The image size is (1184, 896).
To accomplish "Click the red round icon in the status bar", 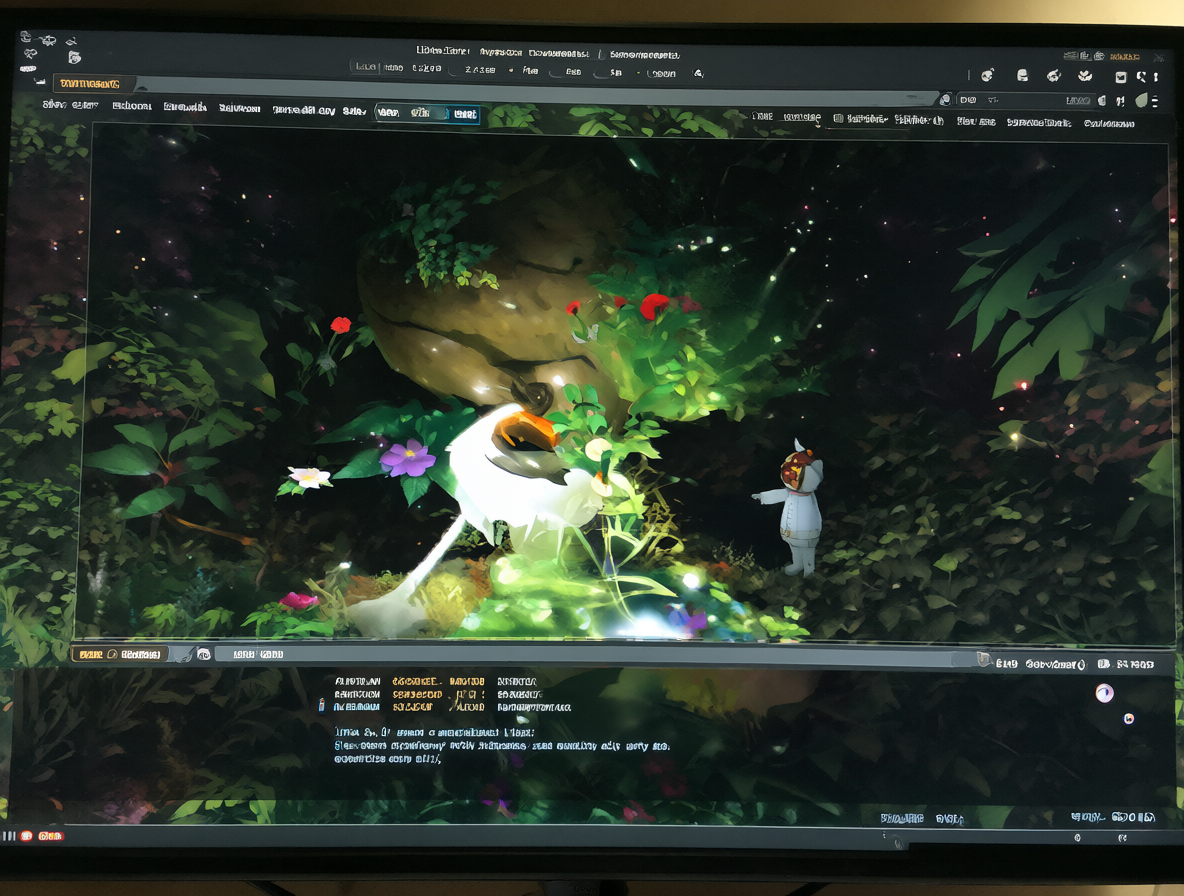I will pyautogui.click(x=26, y=836).
